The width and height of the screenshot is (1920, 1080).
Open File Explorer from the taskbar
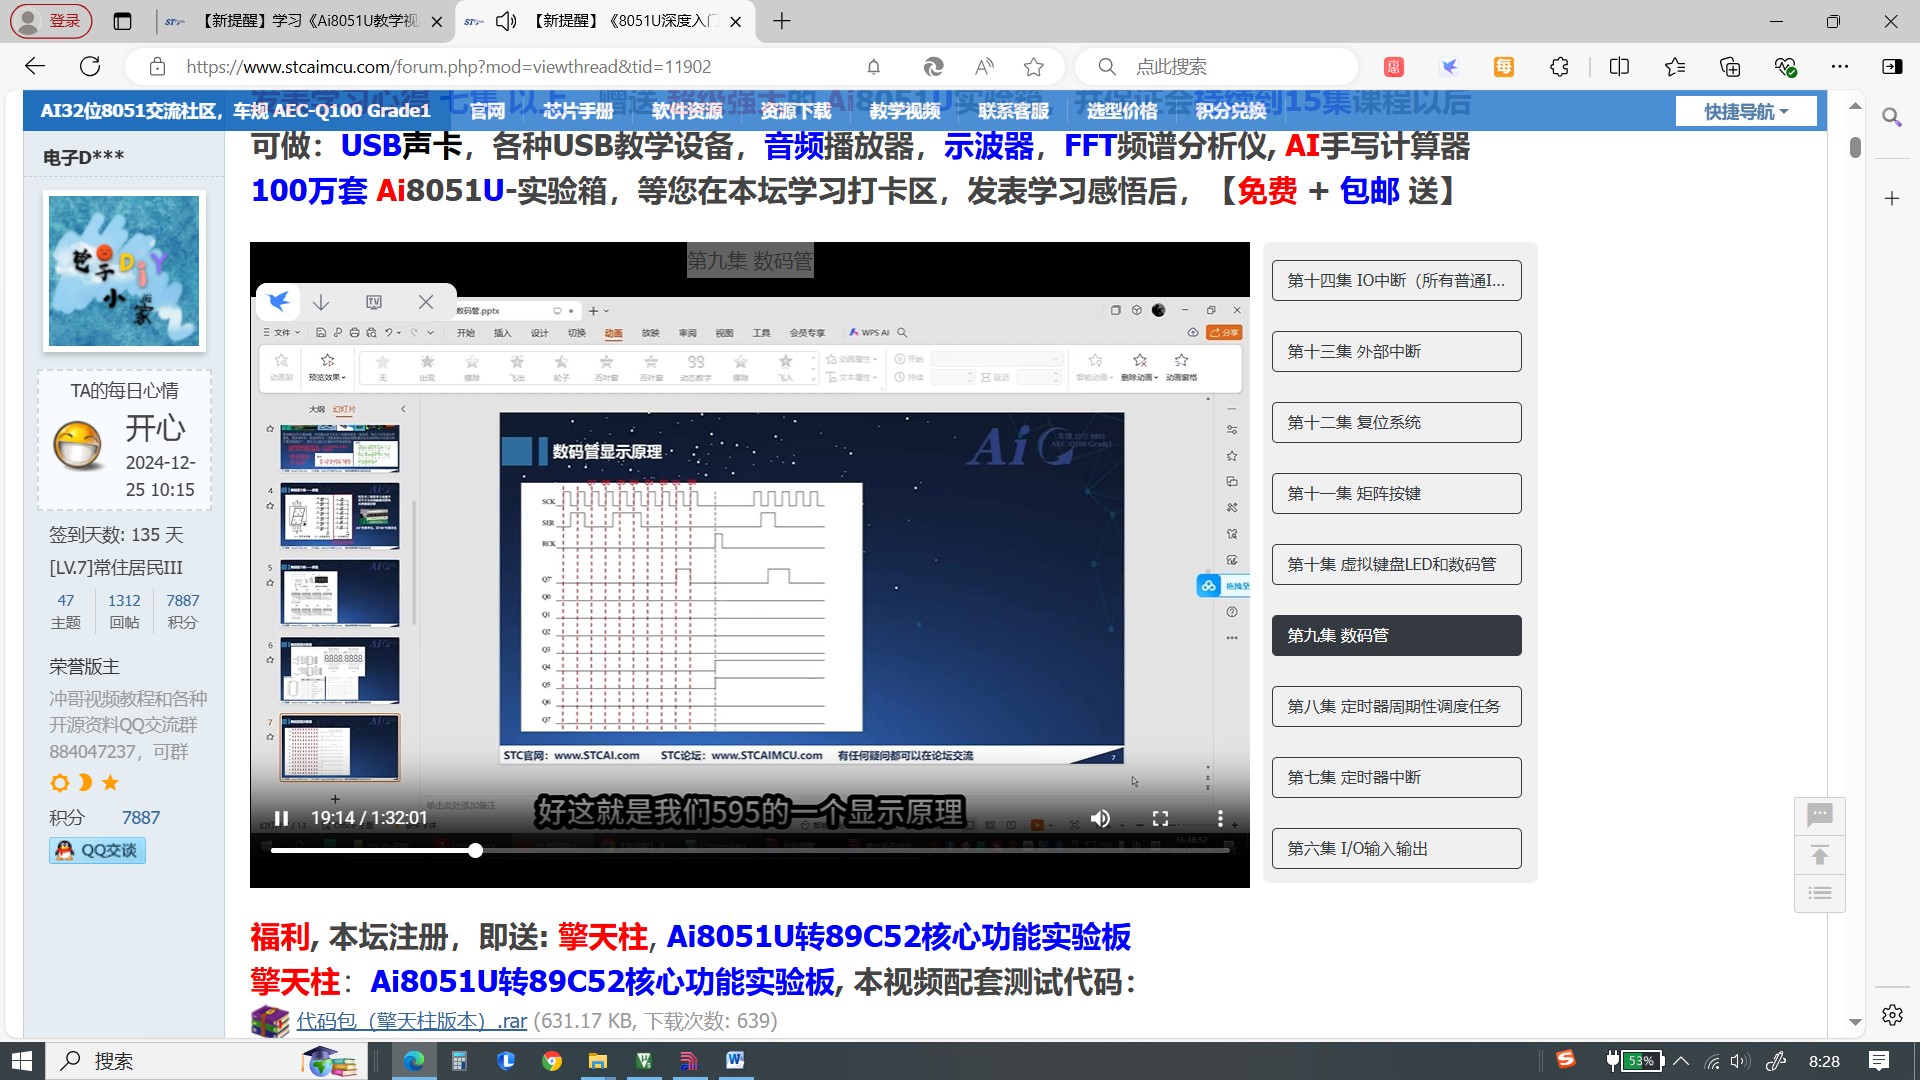[x=598, y=1061]
